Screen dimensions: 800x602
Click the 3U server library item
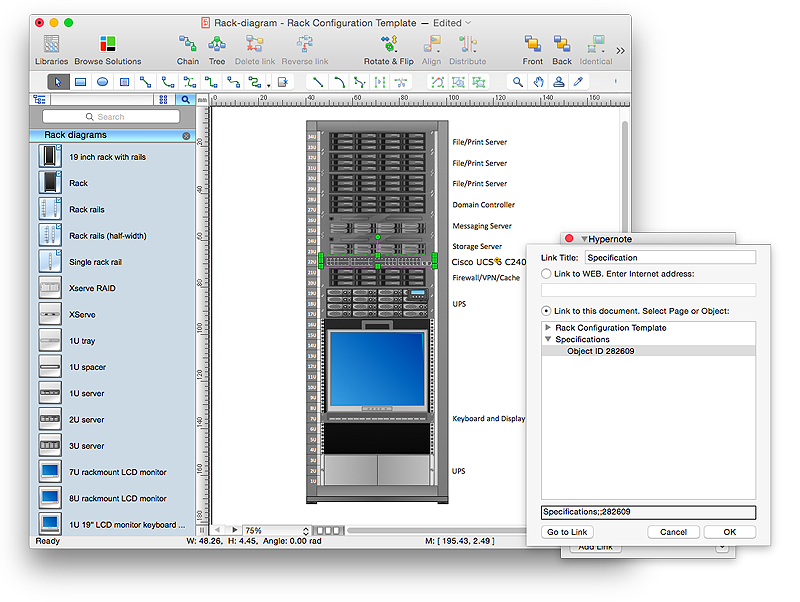point(86,446)
